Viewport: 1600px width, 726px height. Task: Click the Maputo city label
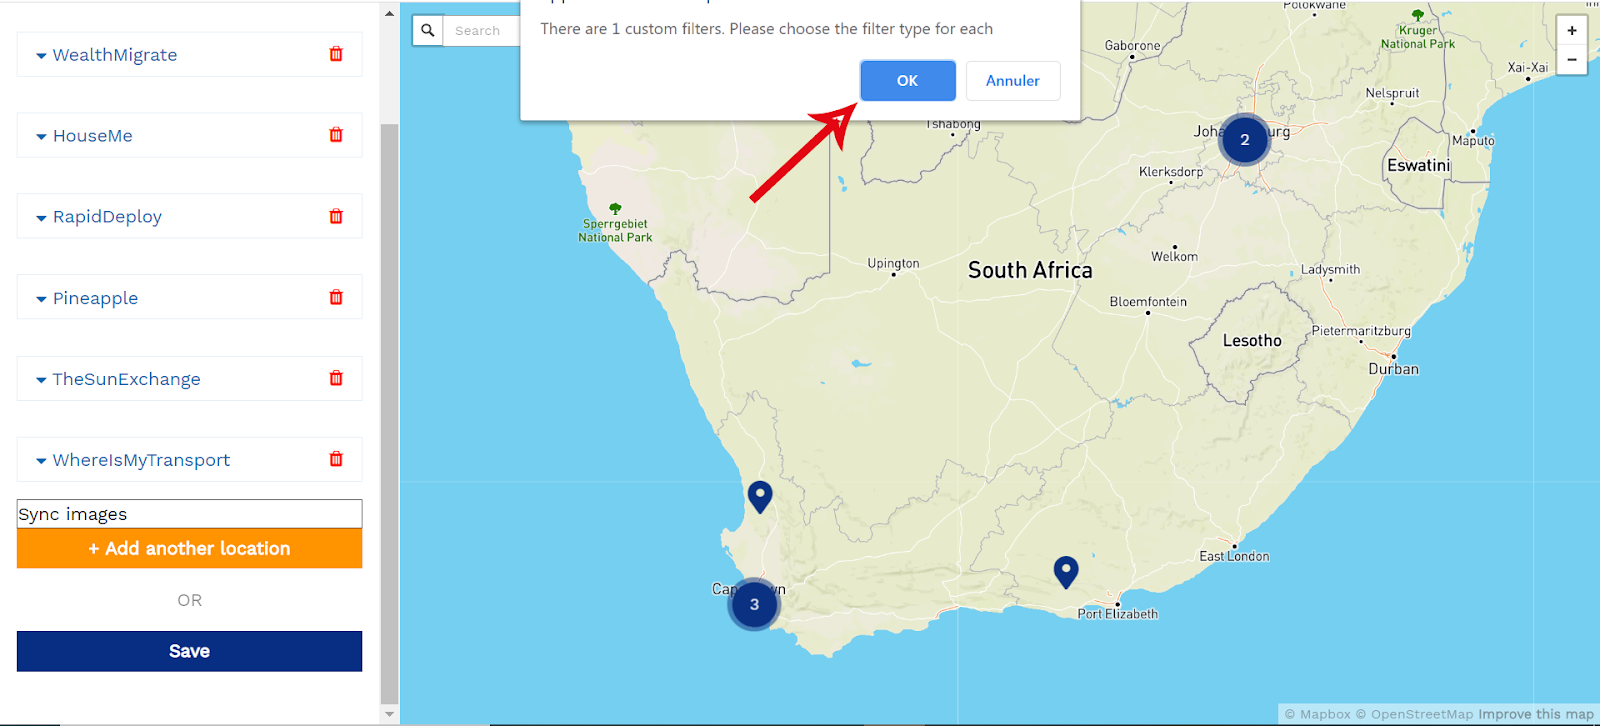click(1473, 141)
